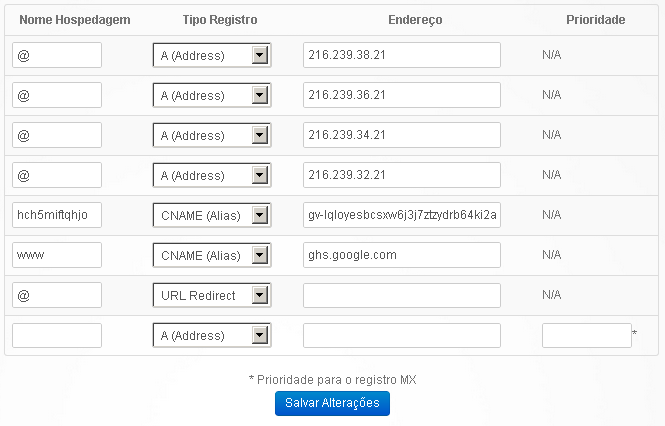This screenshot has height=426, width=665.
Task: Click the host name field containing www
Action: tap(57, 255)
